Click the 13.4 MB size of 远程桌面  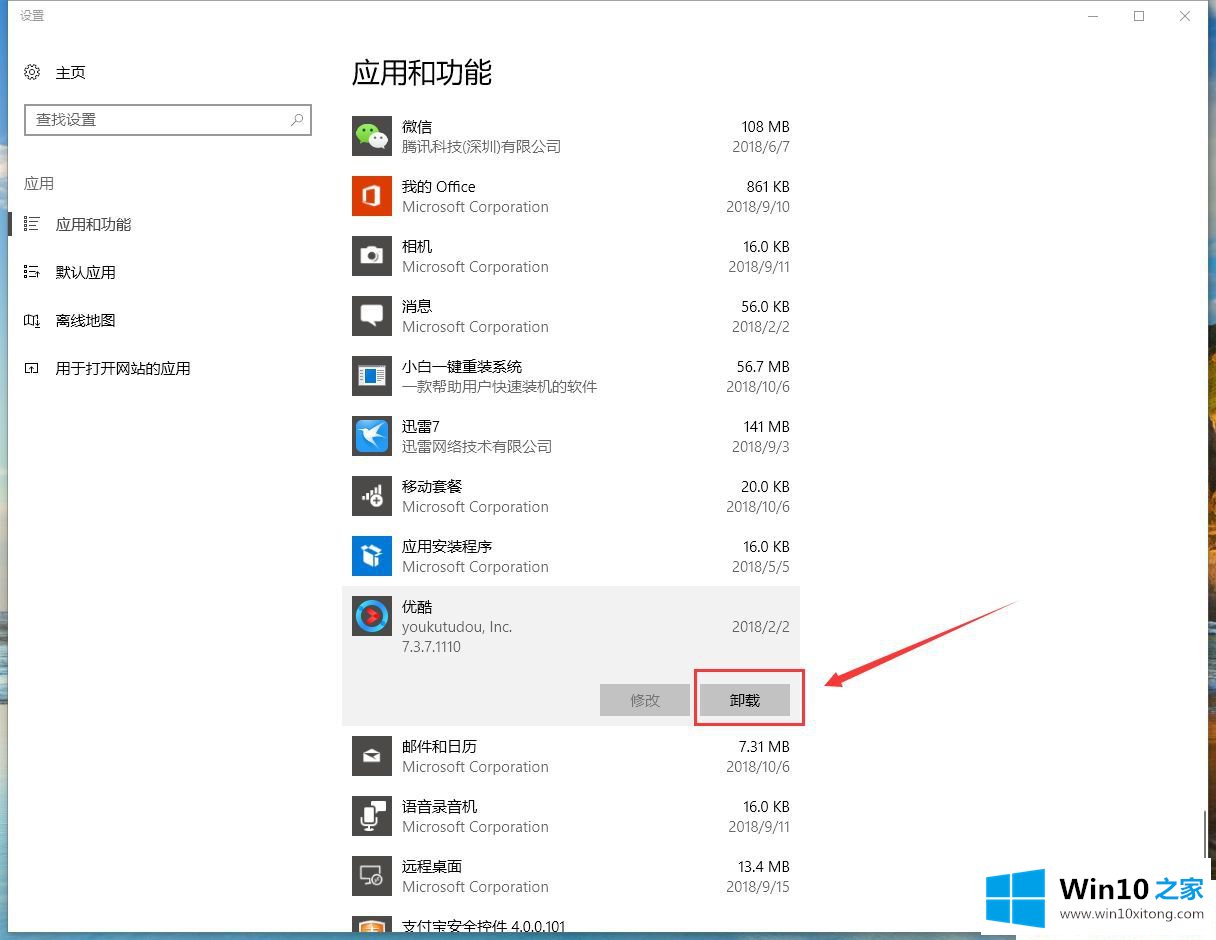coord(764,866)
